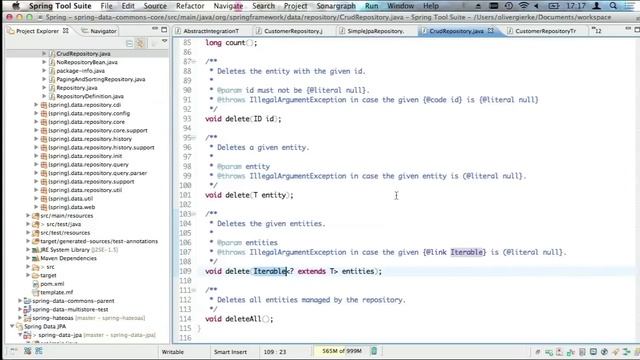Open the Sonargraph menu
Screen dimensions: 640x360
tap(336, 6)
